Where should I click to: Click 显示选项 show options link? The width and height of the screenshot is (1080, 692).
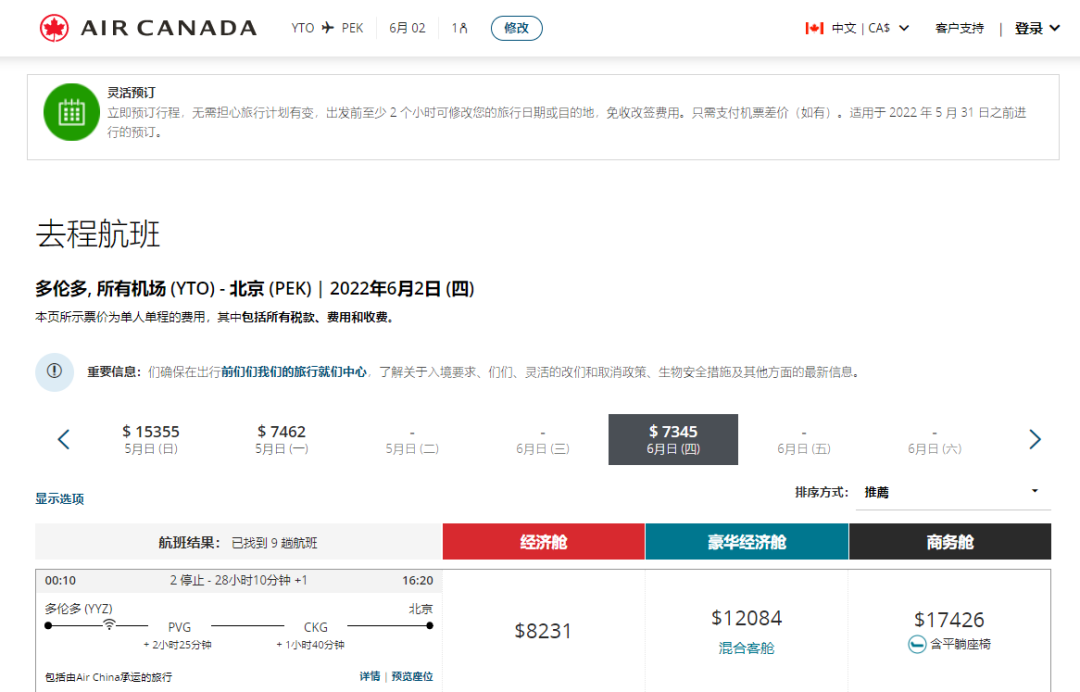tap(59, 499)
